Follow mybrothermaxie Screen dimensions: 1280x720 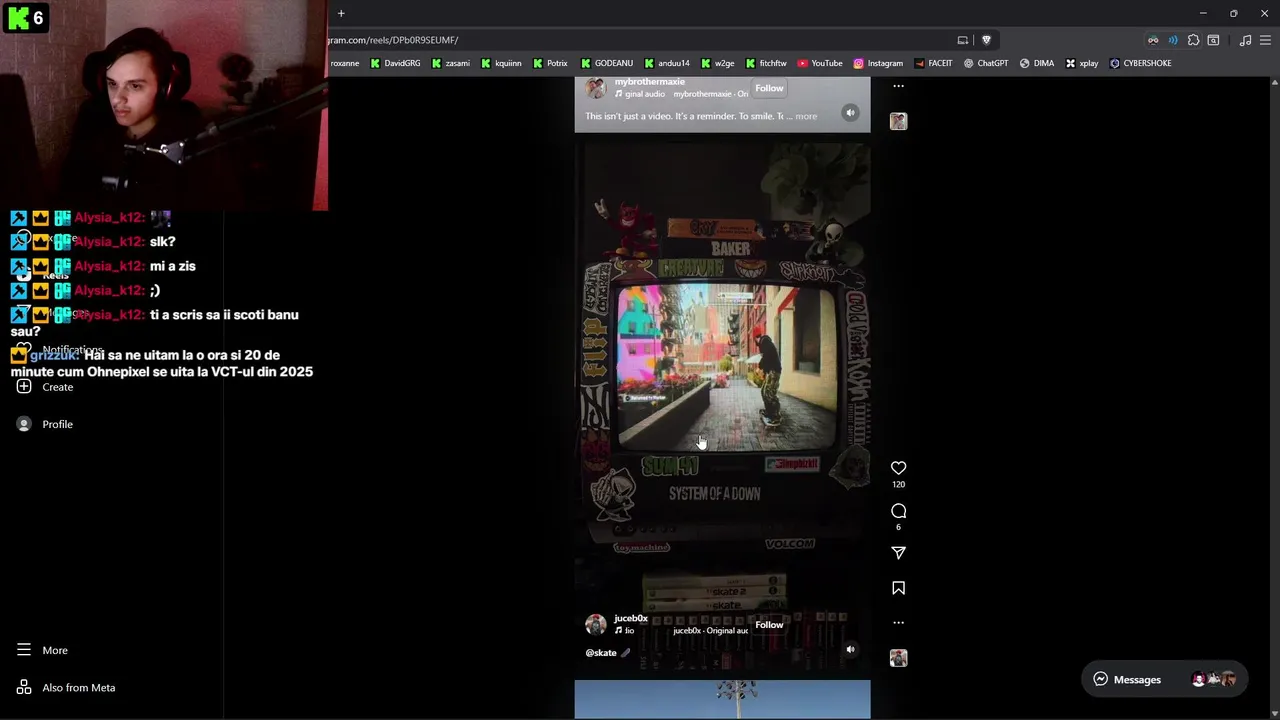[769, 88]
